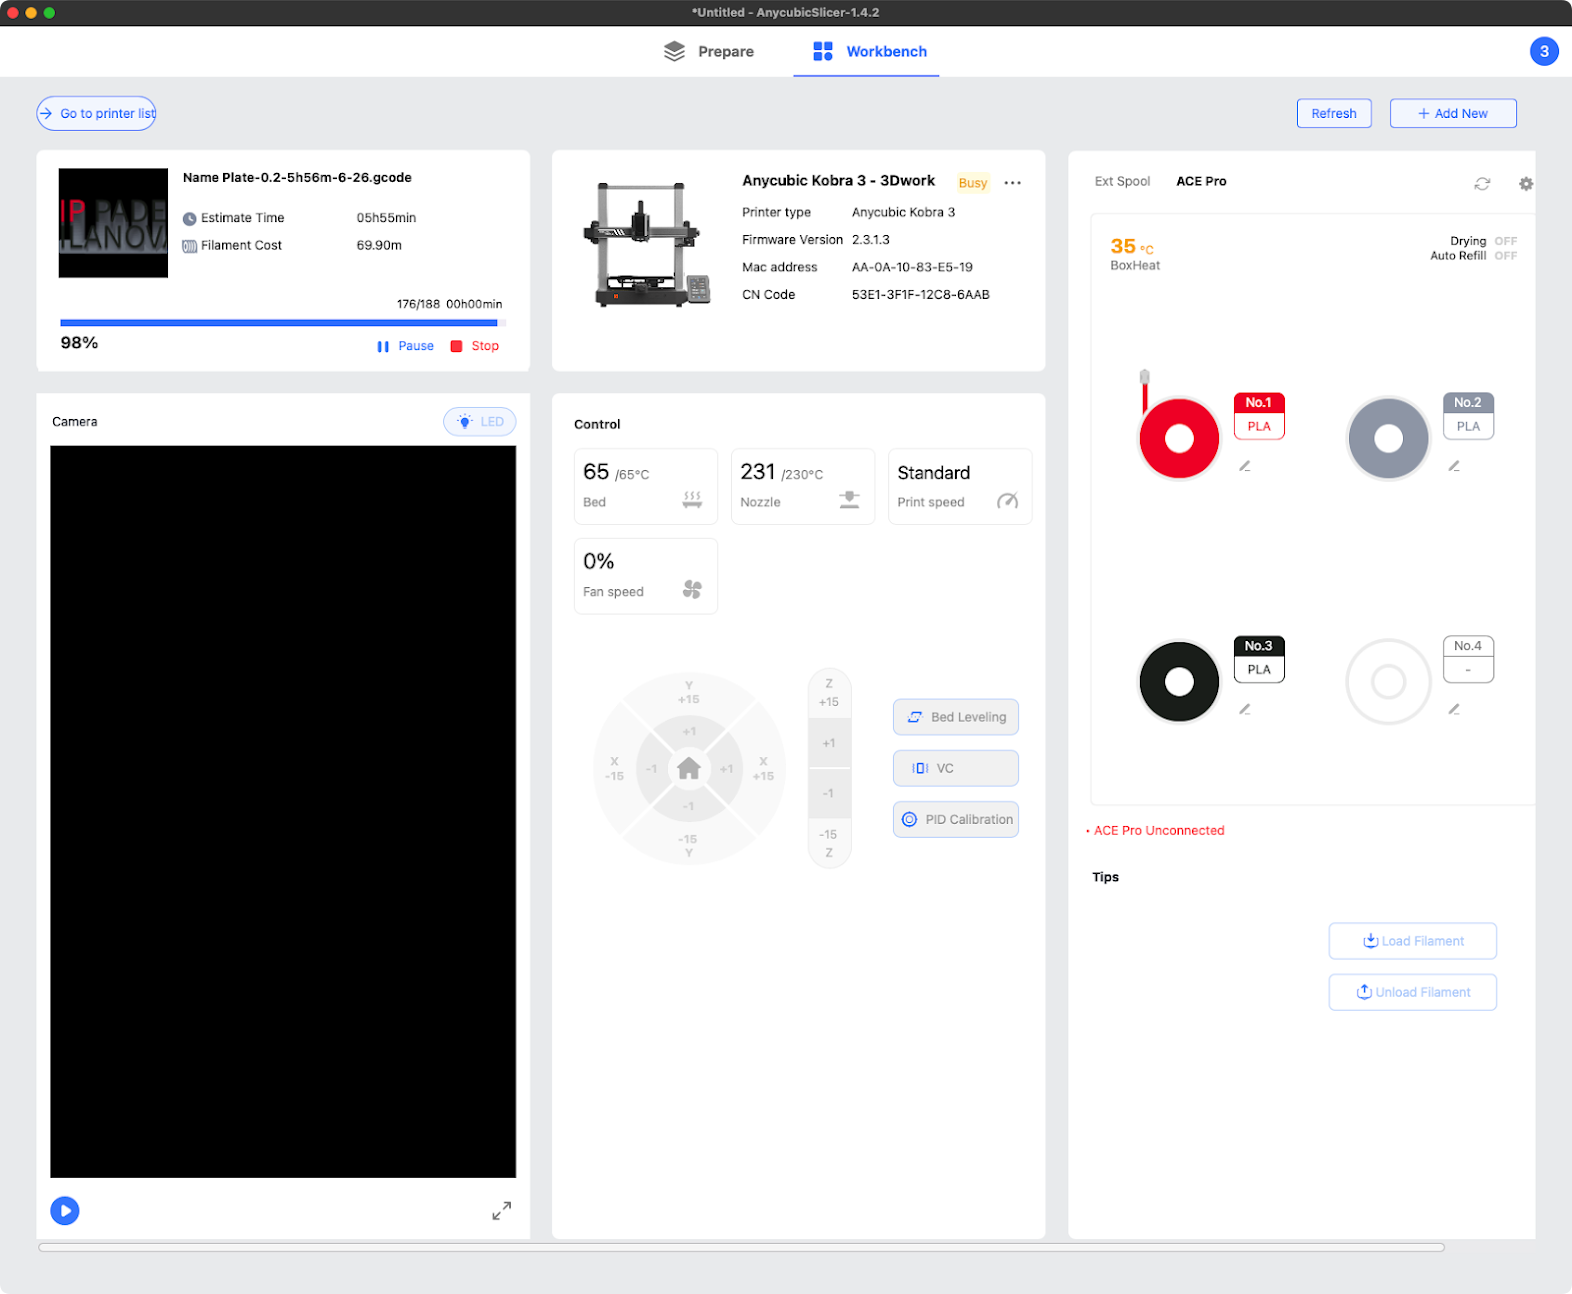This screenshot has width=1572, height=1294.
Task: Move Z axis -15
Action: click(x=829, y=842)
